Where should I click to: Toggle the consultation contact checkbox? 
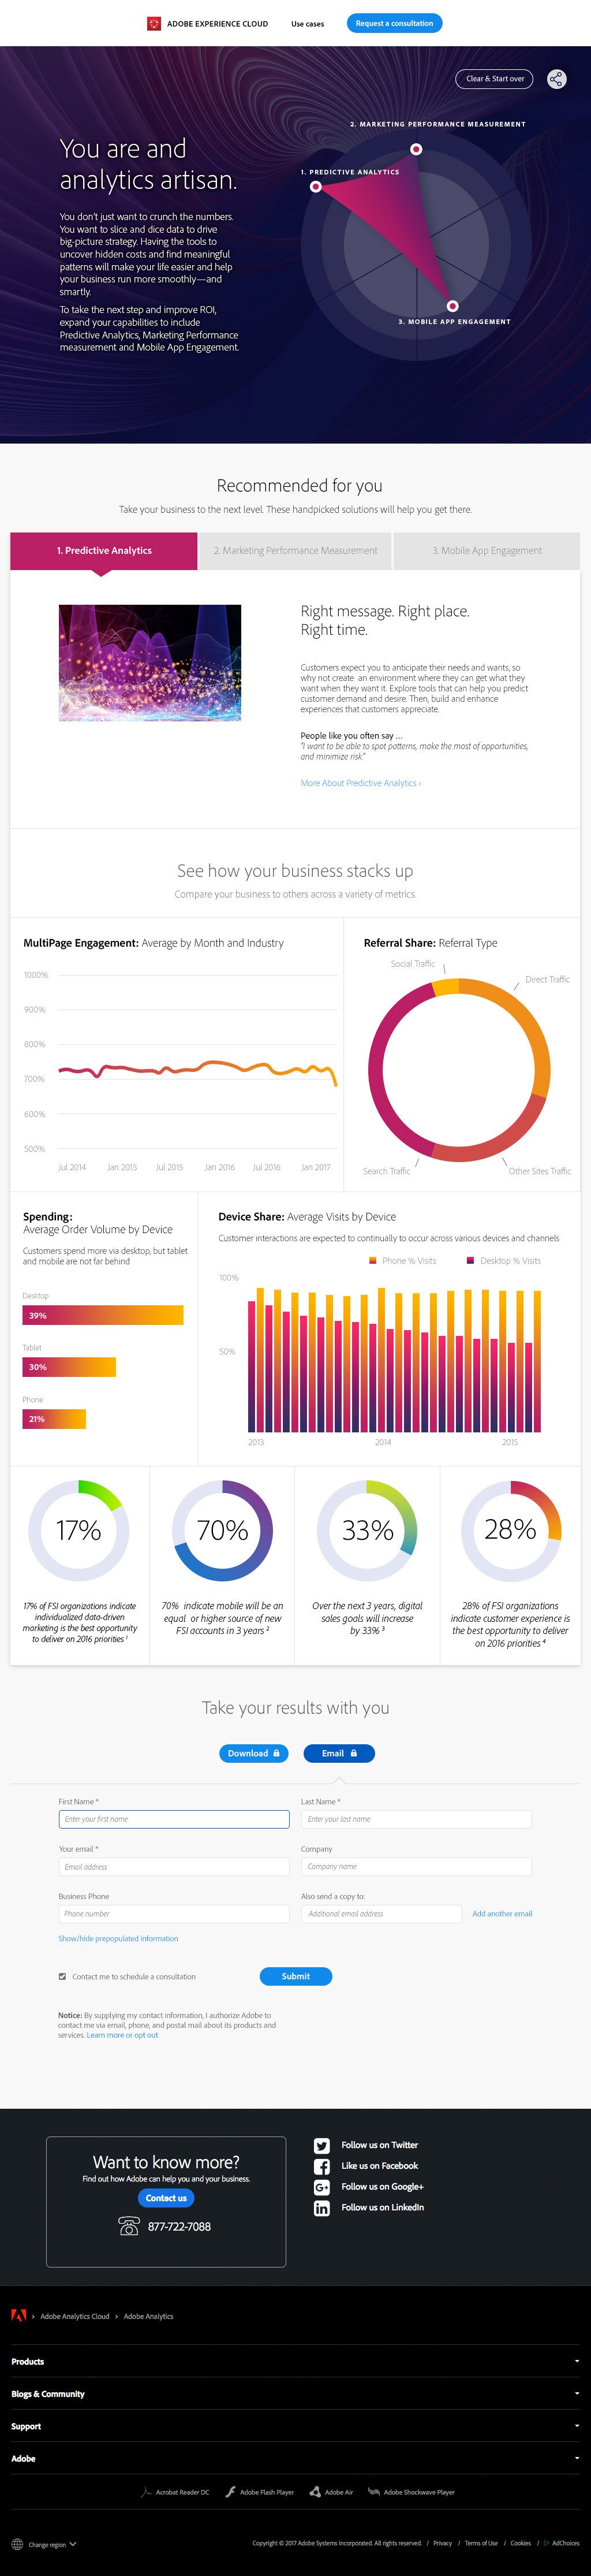(x=62, y=1976)
